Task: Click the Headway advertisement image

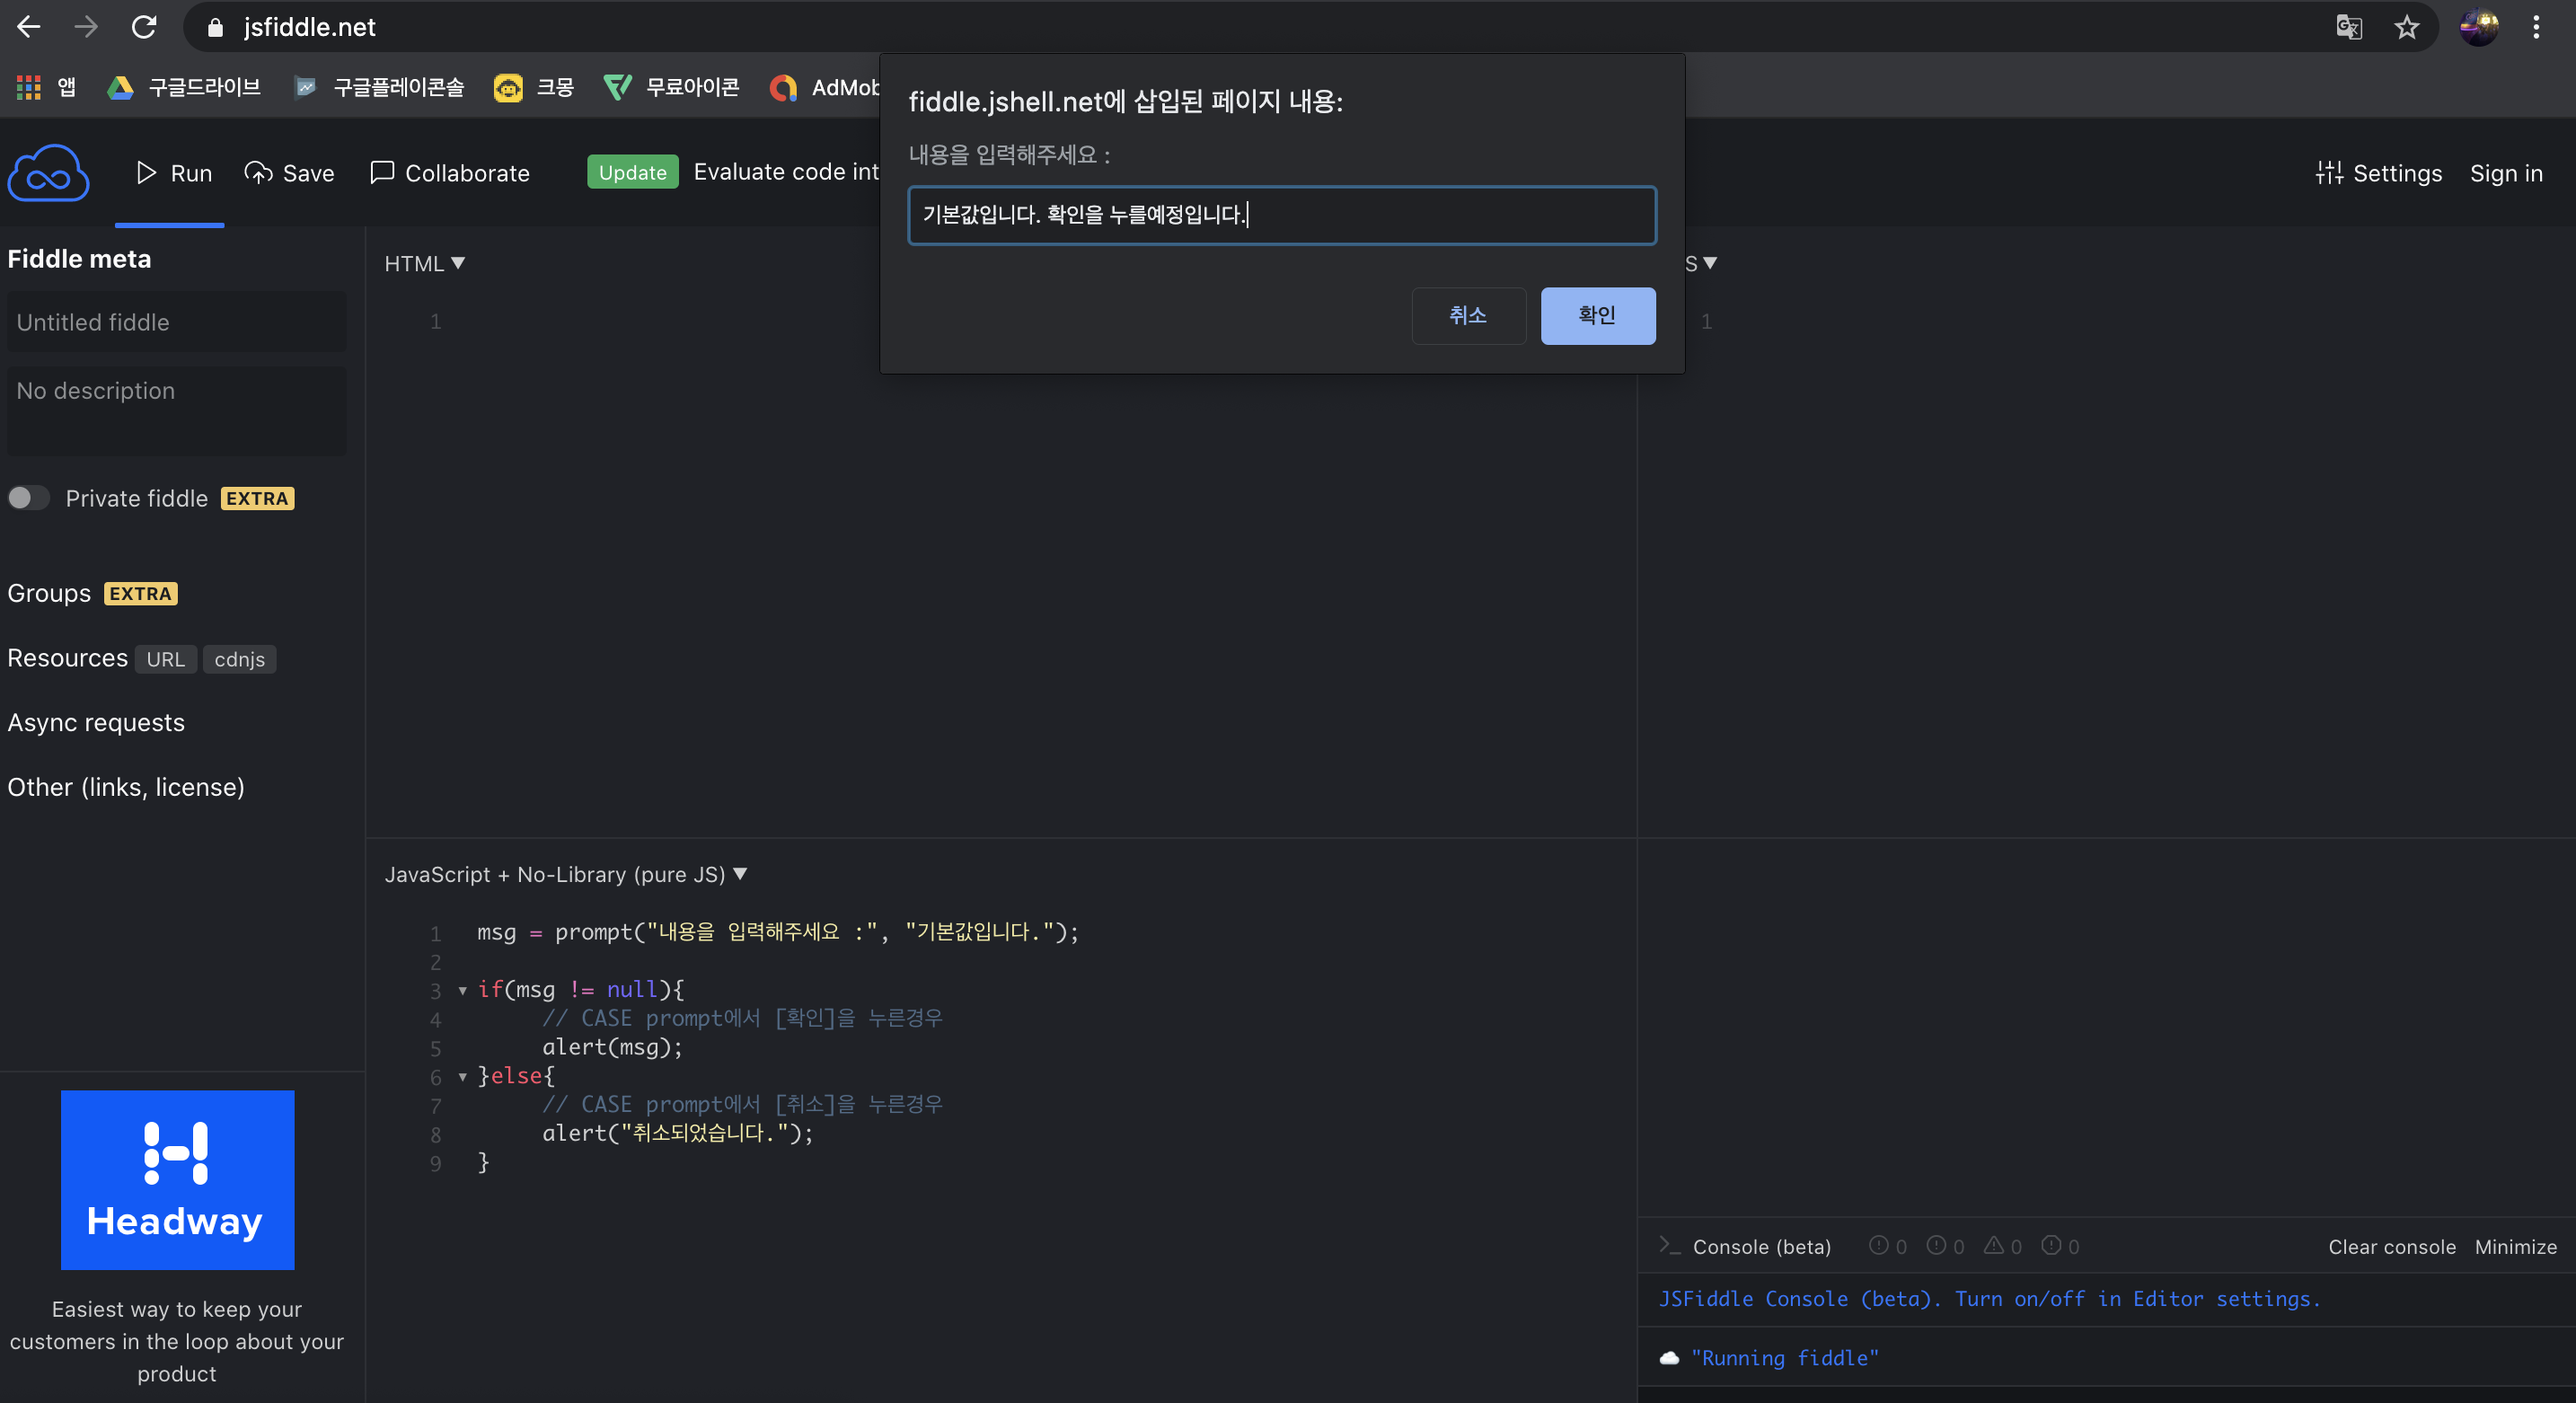Action: tap(177, 1179)
